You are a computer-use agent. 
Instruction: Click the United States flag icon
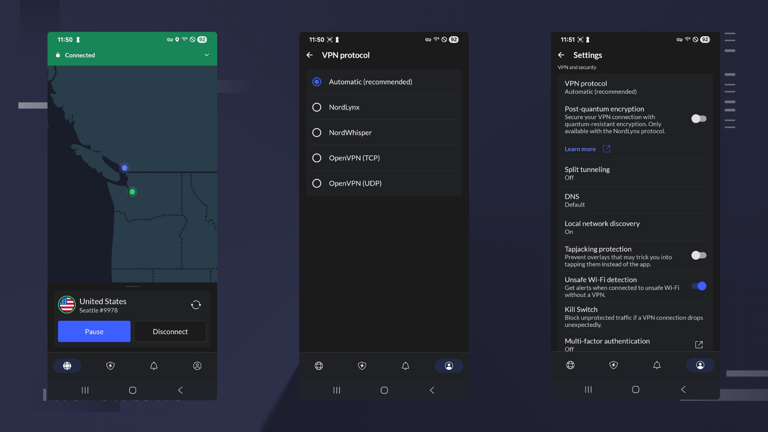67,305
